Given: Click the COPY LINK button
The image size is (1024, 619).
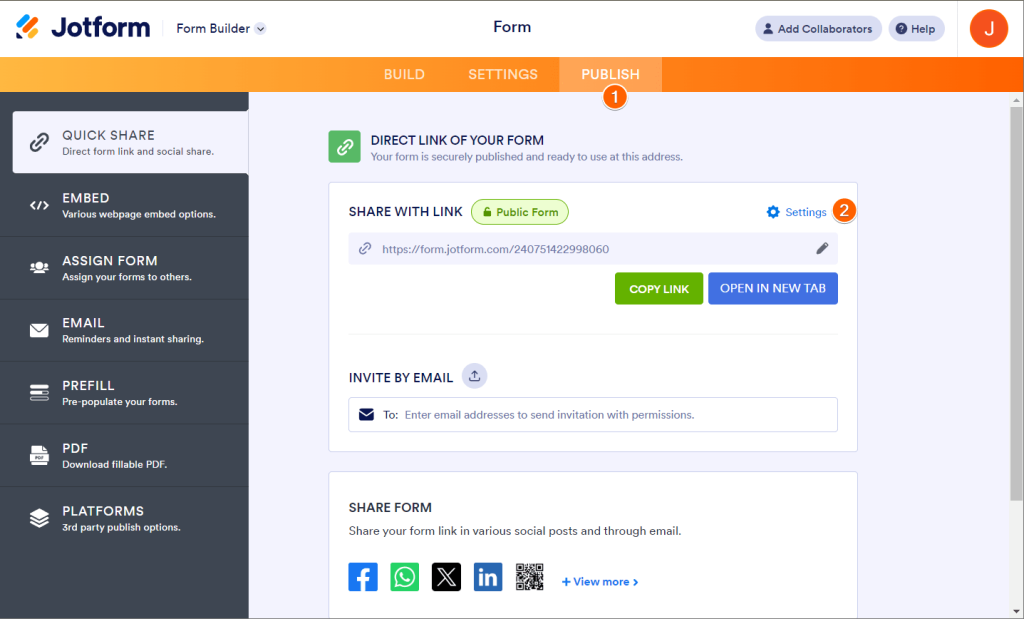Looking at the screenshot, I should [659, 289].
